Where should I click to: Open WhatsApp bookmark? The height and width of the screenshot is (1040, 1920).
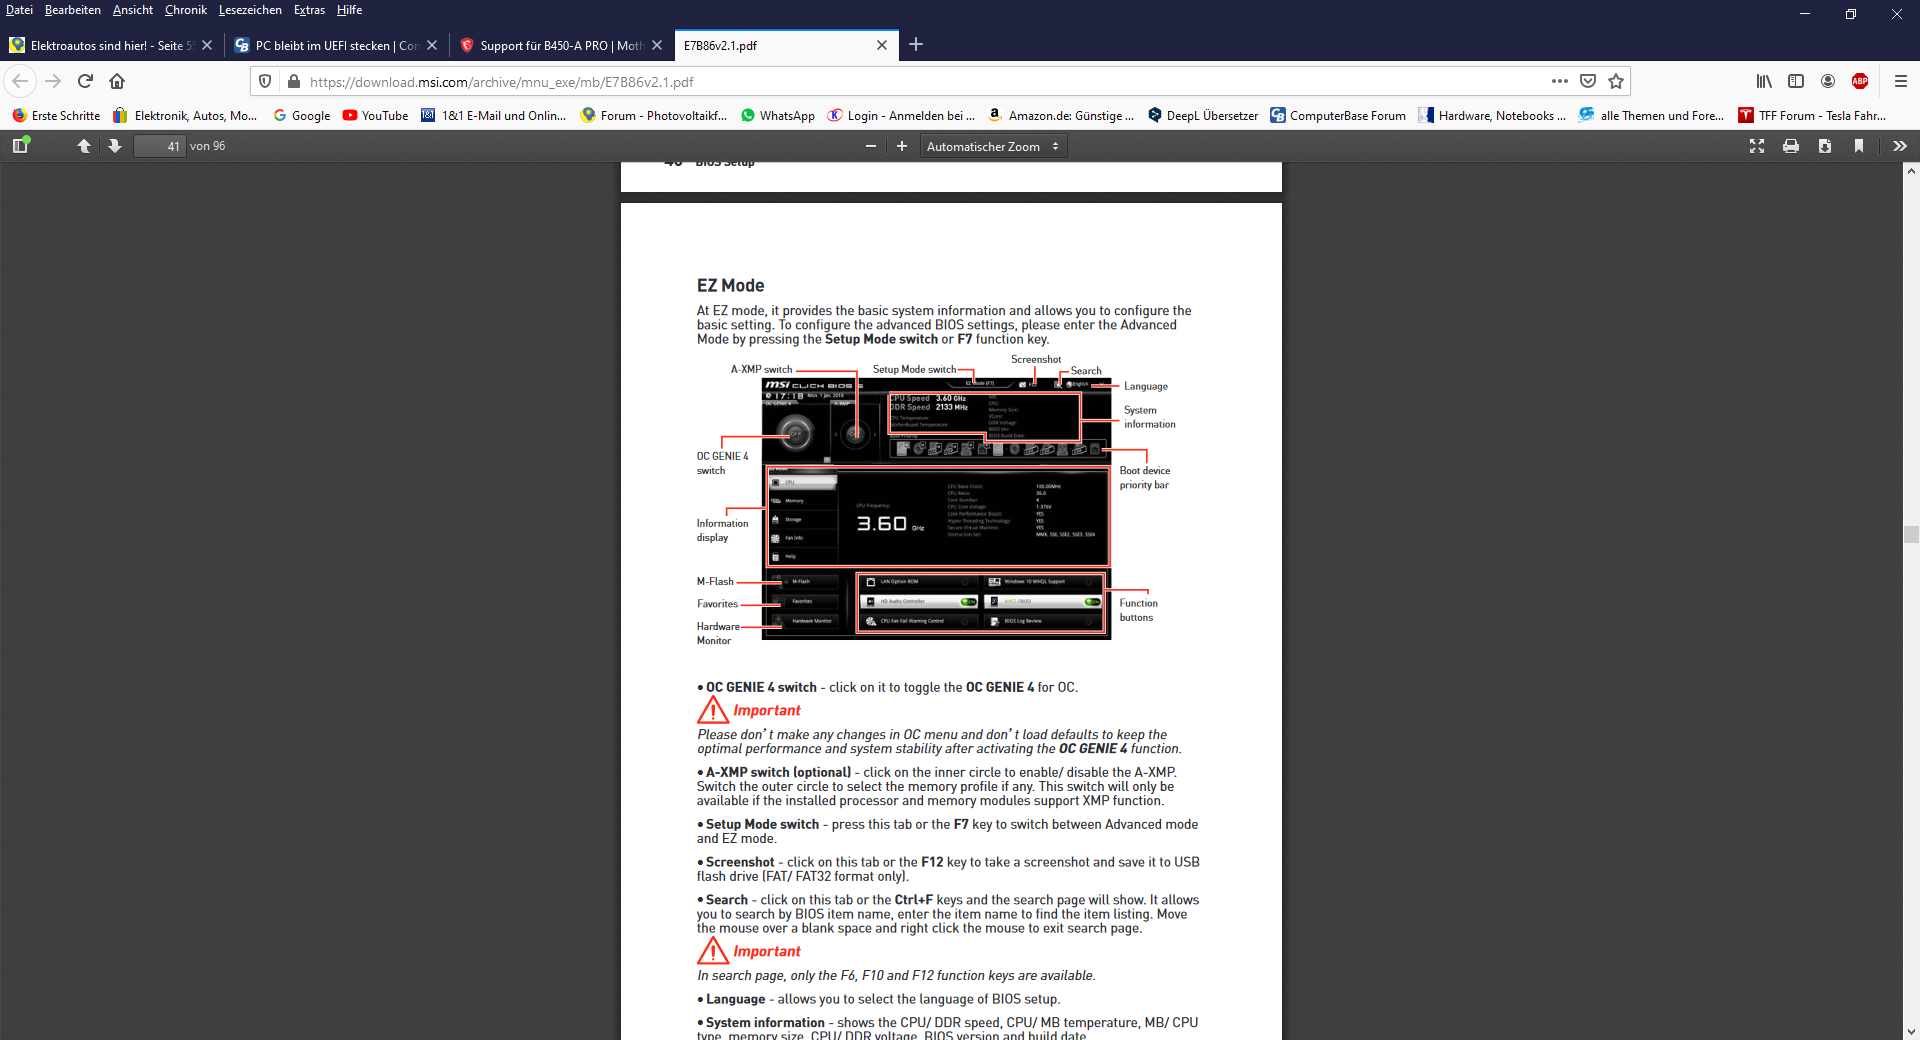coord(778,115)
